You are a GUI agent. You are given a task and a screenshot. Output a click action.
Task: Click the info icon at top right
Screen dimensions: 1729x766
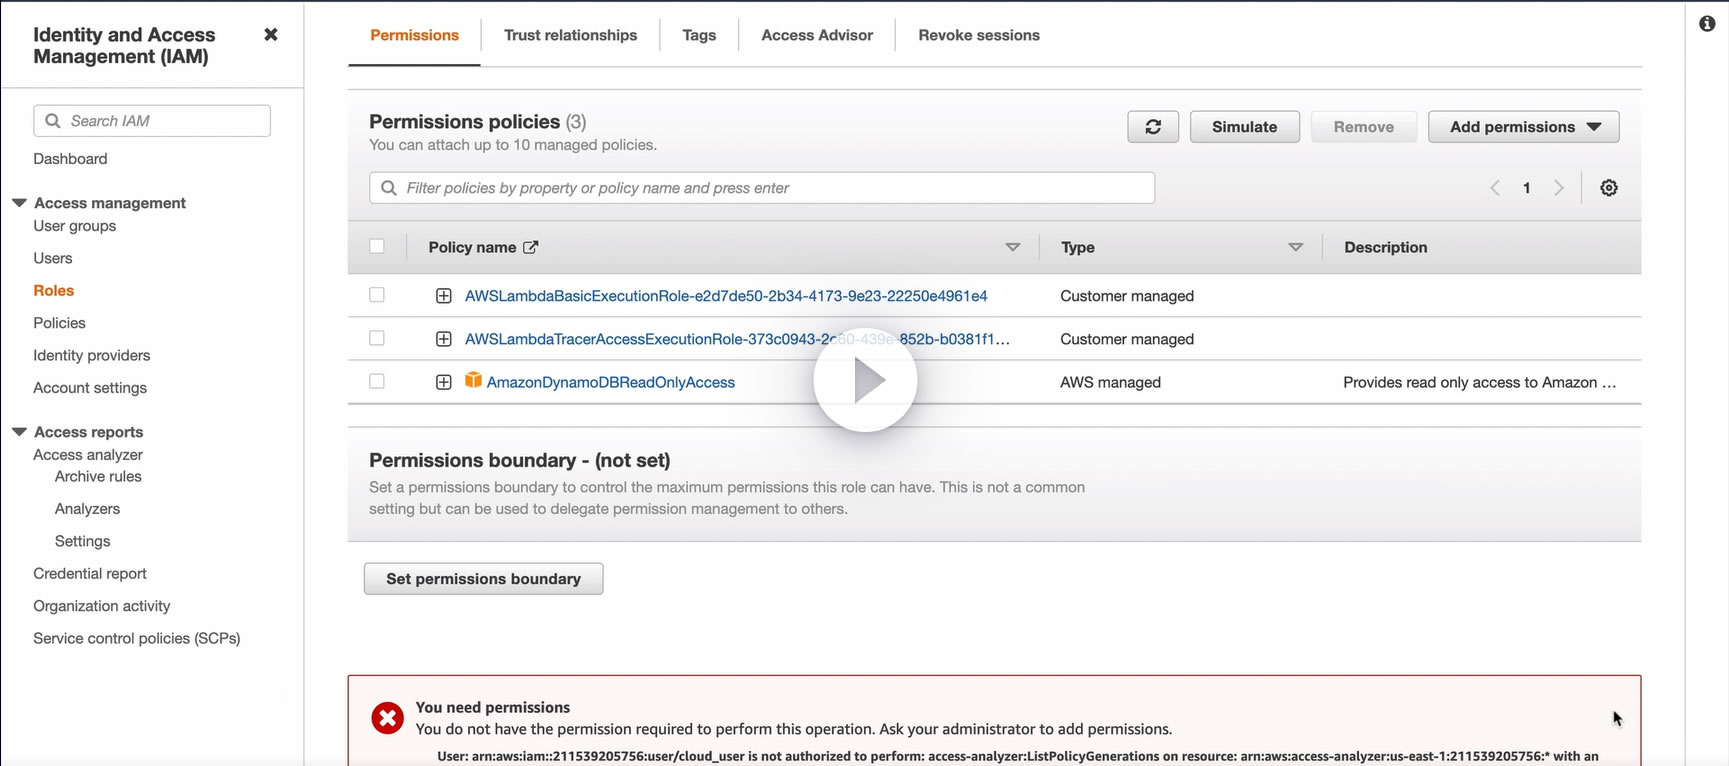pyautogui.click(x=1707, y=23)
